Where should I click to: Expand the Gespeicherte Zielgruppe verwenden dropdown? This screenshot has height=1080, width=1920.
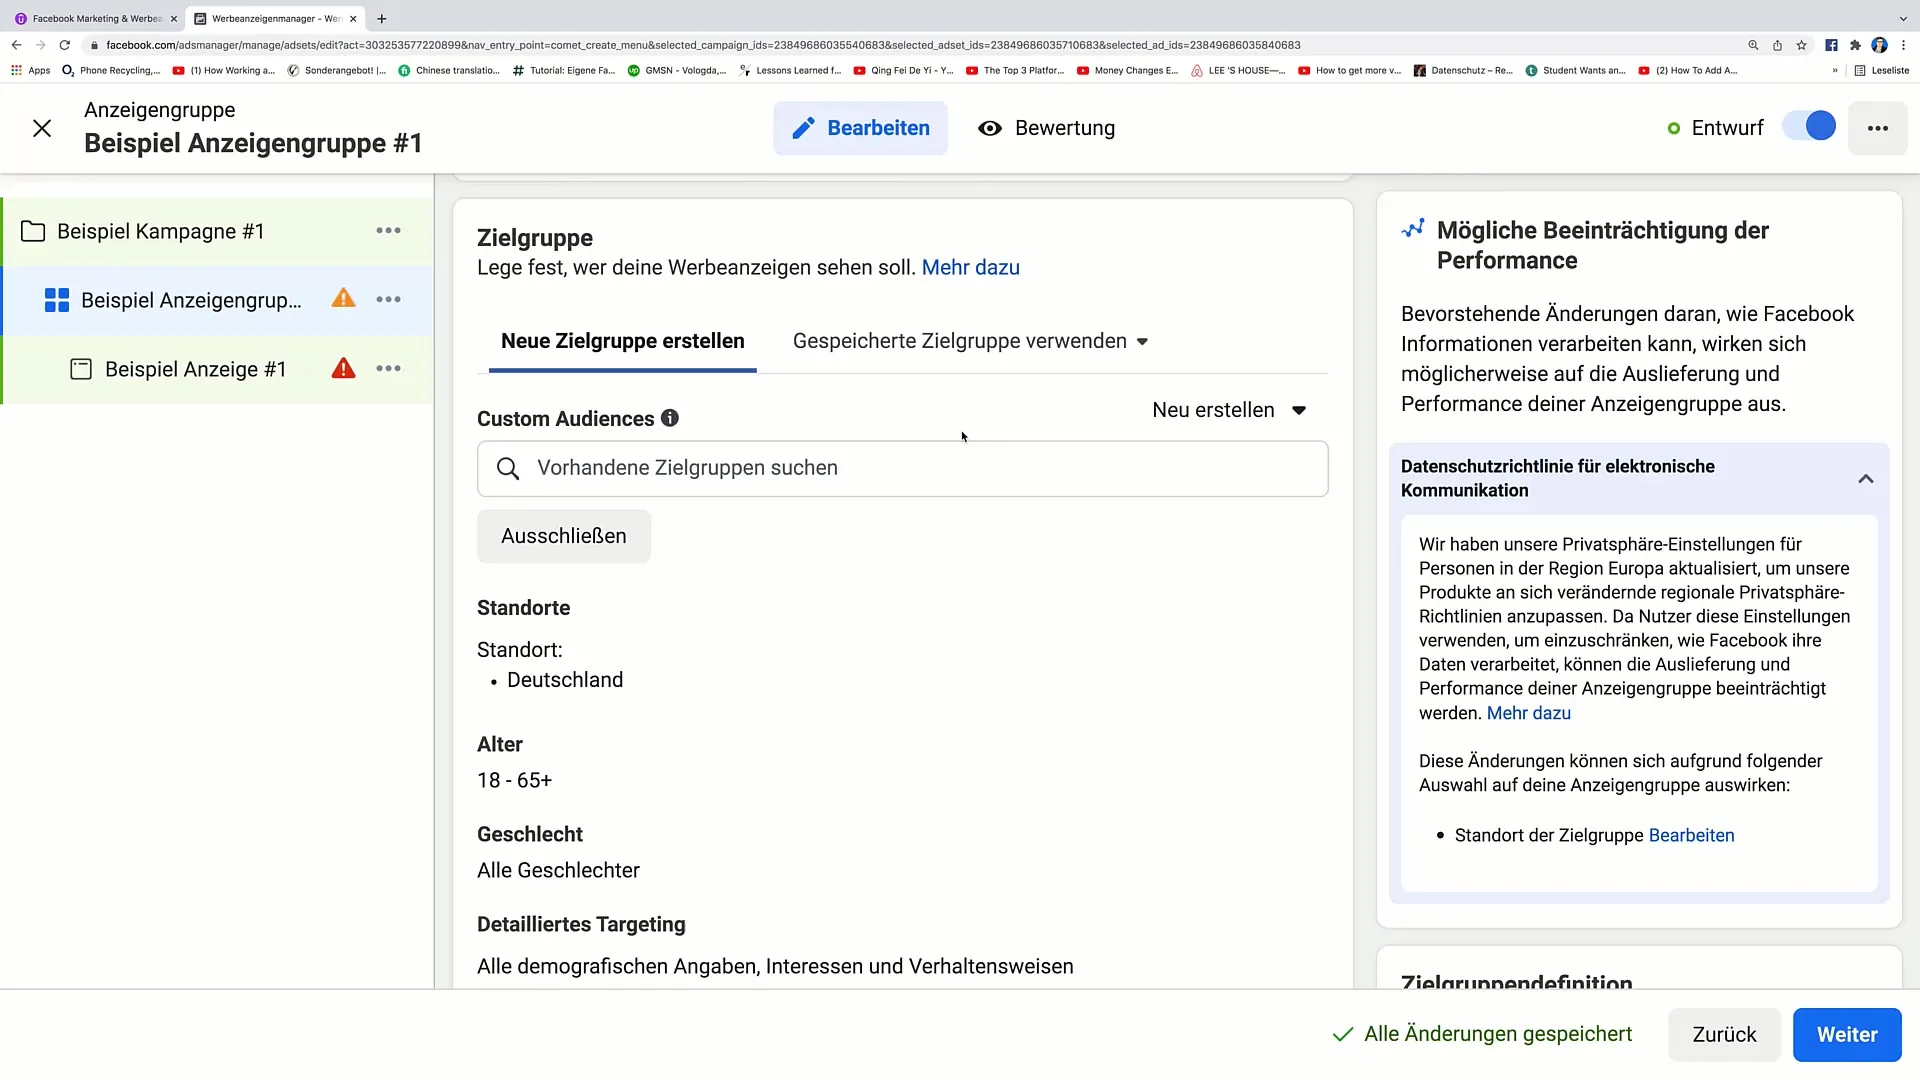tap(971, 340)
